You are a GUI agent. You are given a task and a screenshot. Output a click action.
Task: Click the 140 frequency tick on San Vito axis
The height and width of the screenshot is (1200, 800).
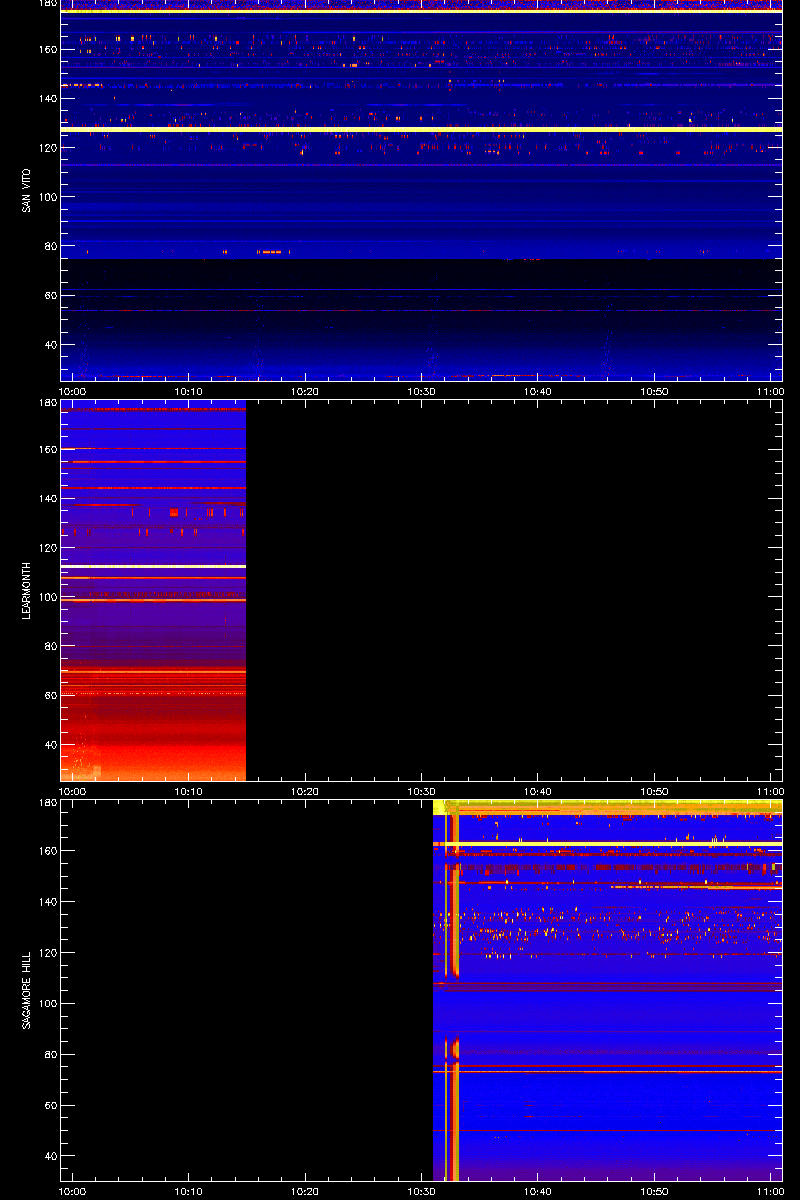click(x=47, y=98)
